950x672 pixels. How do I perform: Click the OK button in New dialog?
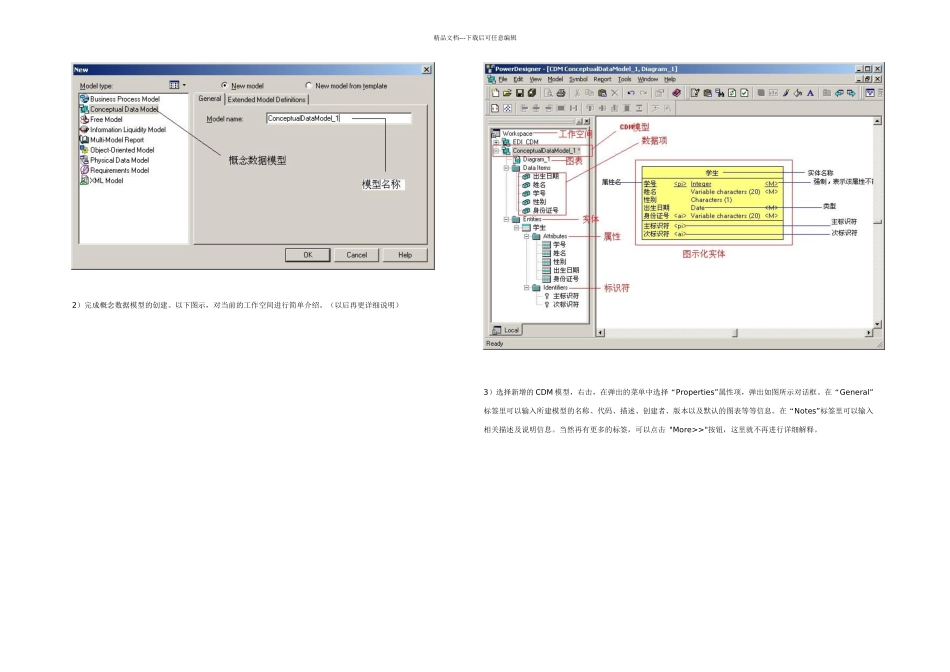pos(308,255)
